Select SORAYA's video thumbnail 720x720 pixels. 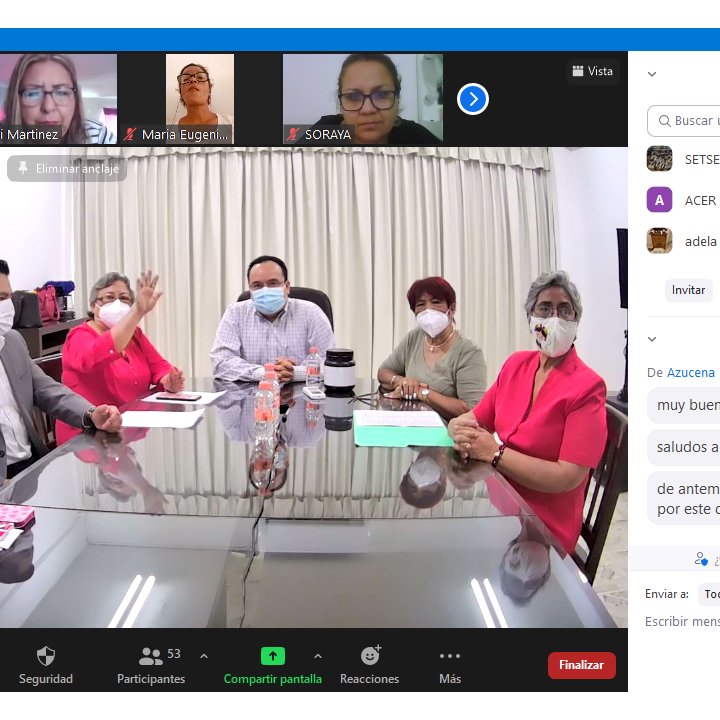coord(362,99)
